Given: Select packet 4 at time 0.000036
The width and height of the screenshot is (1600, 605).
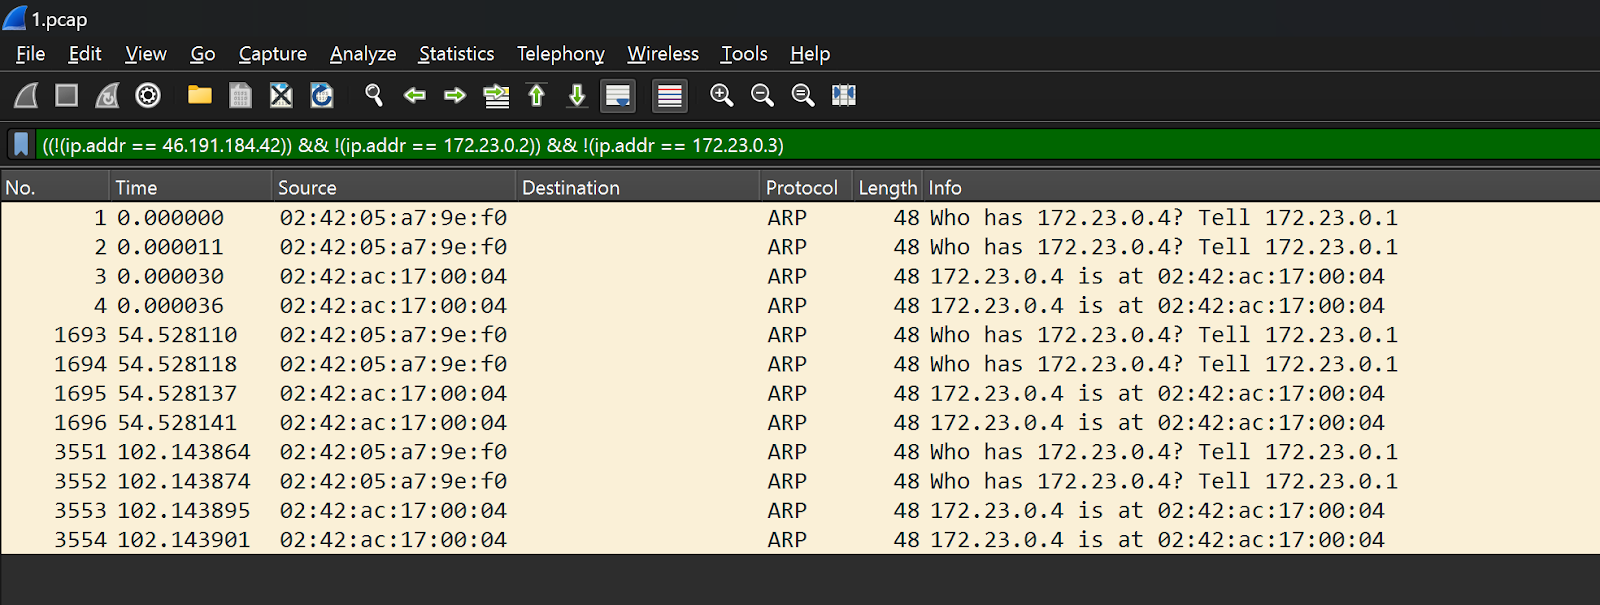Looking at the screenshot, I should [800, 305].
